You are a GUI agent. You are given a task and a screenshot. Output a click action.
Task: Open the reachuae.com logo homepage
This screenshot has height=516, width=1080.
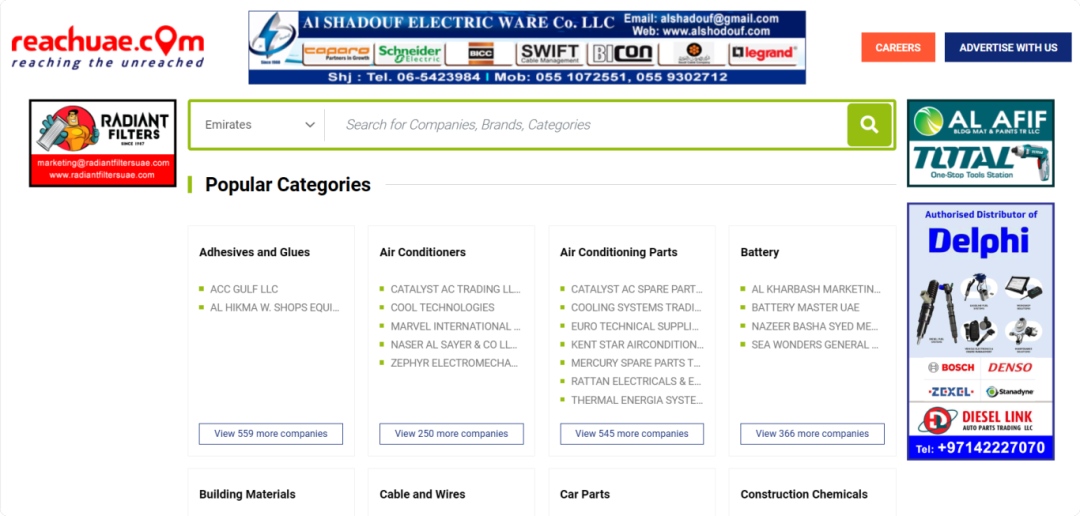click(x=108, y=48)
